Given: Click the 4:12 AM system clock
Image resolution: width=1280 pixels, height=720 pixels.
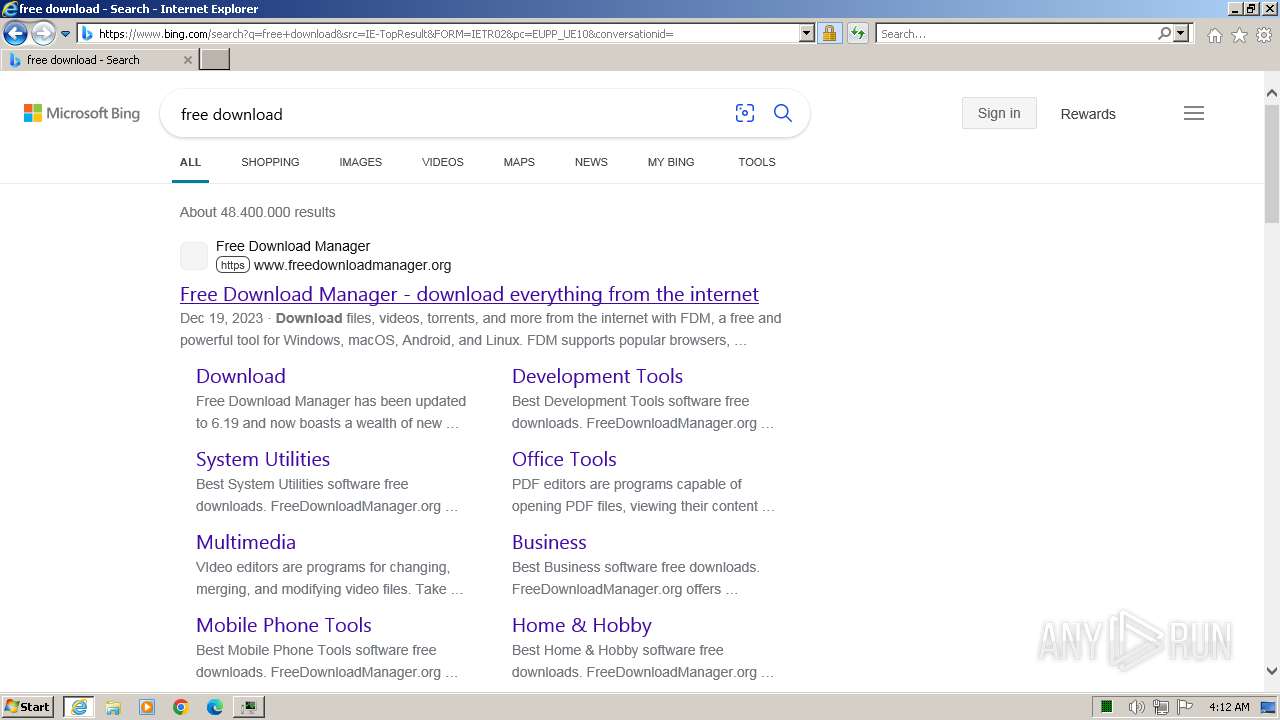Looking at the screenshot, I should [x=1229, y=707].
